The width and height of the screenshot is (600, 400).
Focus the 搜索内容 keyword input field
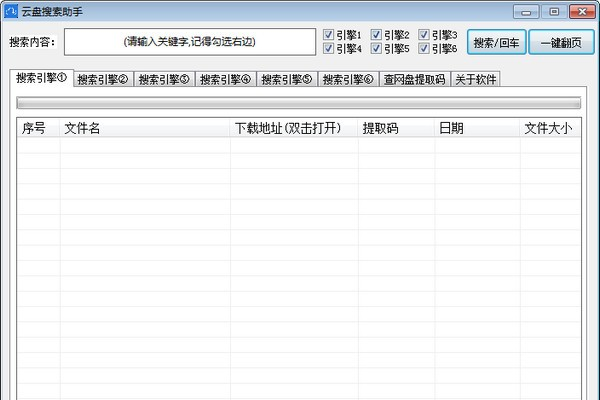coord(190,42)
